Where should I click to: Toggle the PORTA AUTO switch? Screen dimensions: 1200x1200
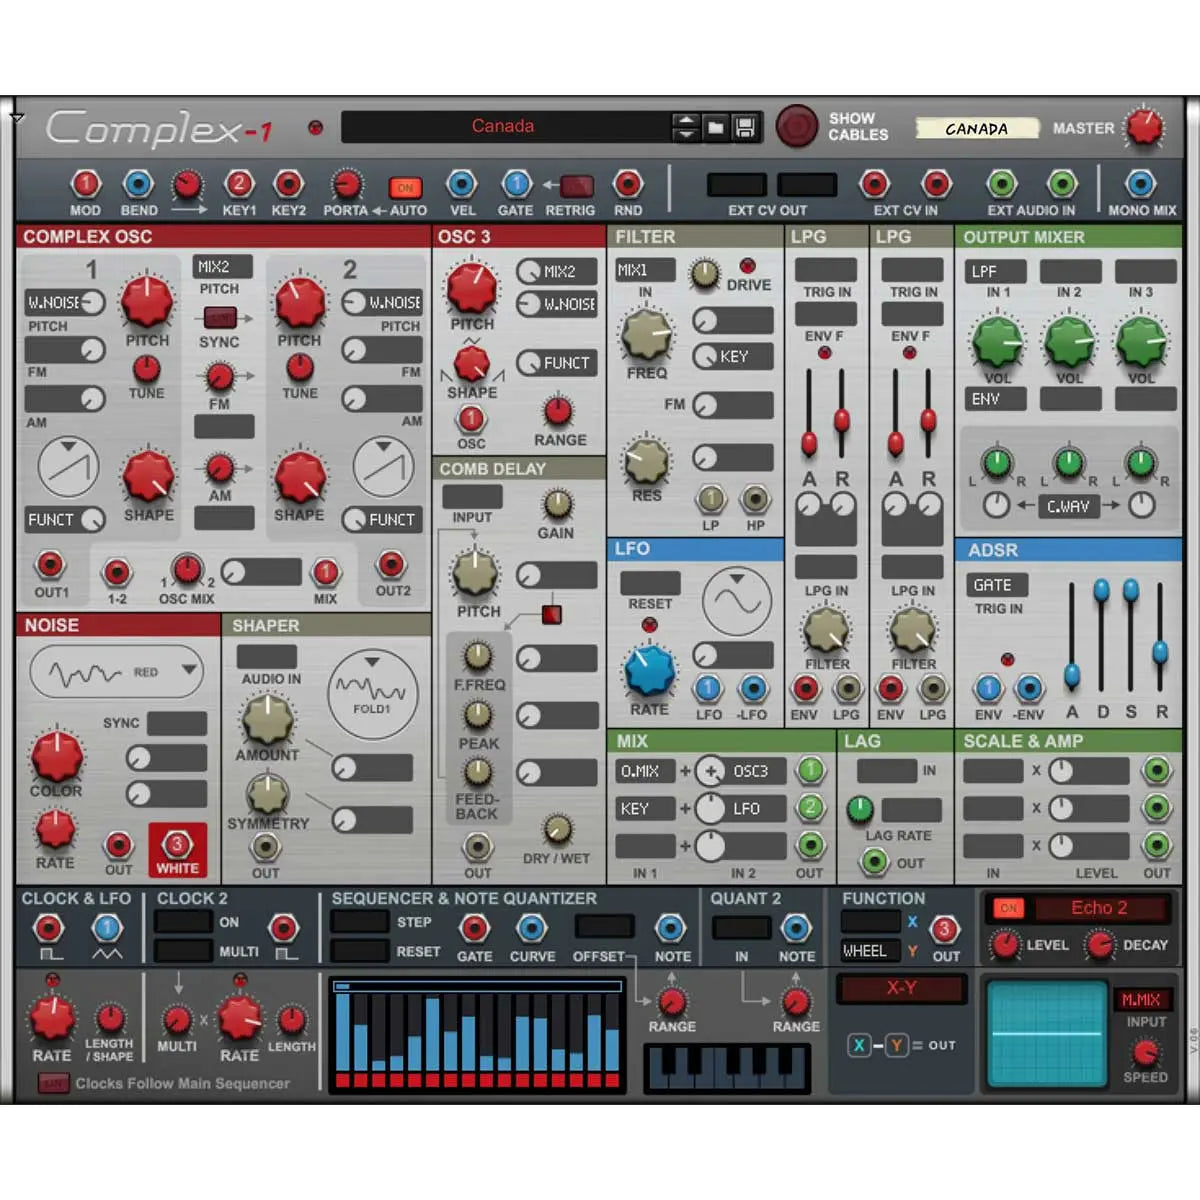[404, 186]
